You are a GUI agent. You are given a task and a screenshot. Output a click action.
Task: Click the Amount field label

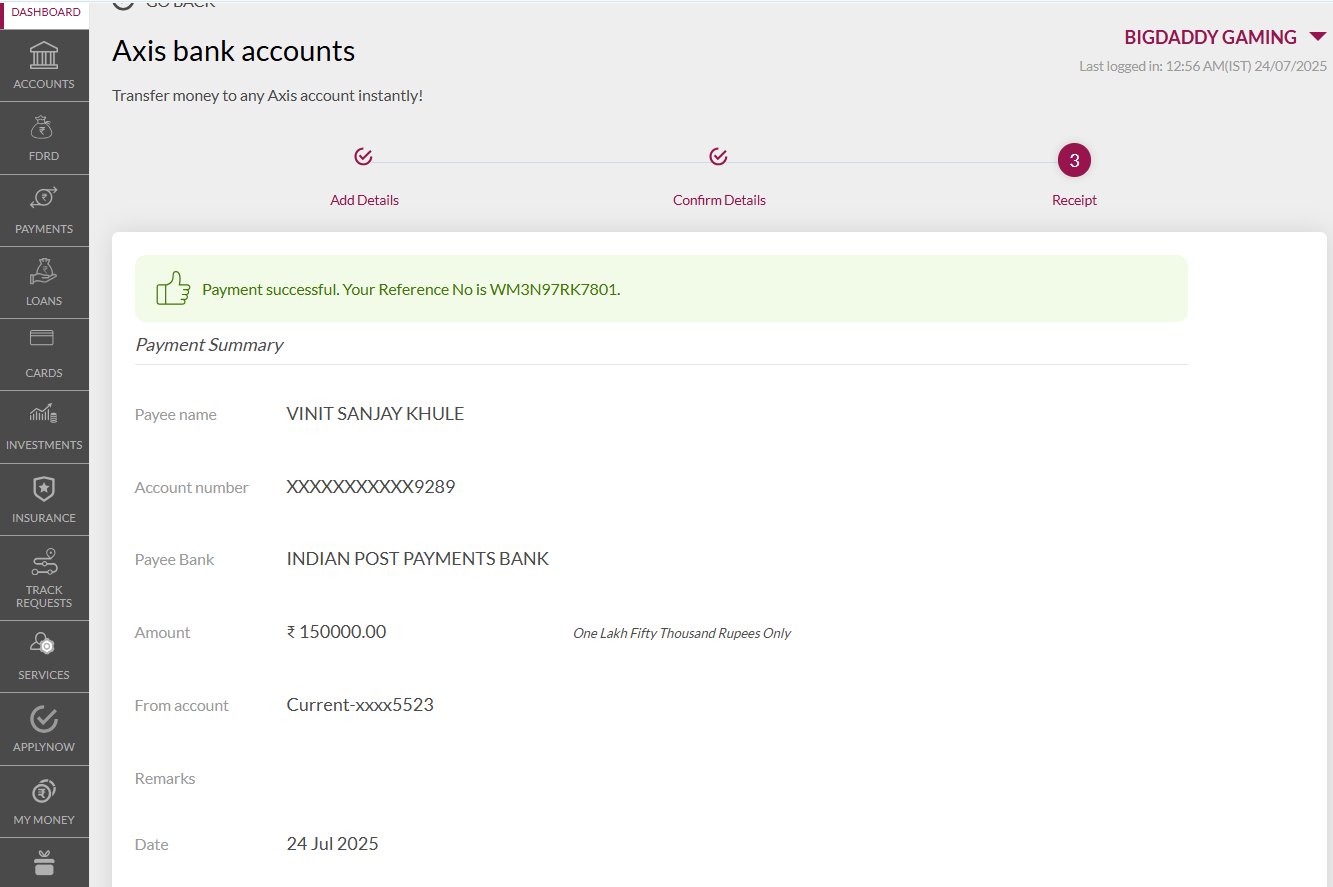point(162,633)
